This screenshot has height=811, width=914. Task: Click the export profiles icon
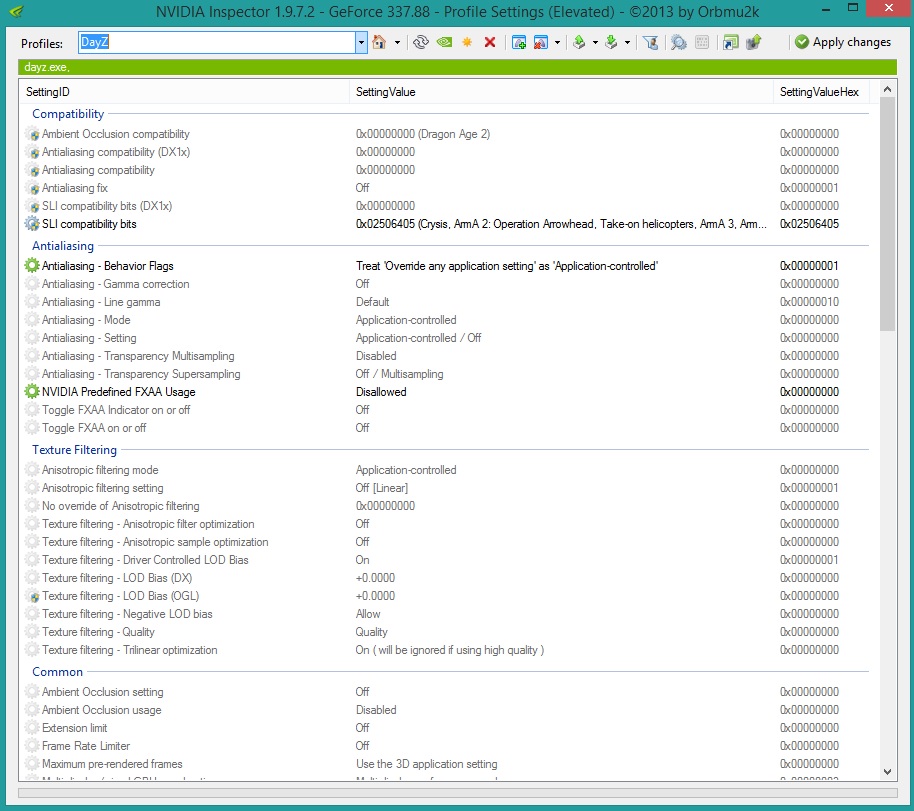tap(579, 42)
